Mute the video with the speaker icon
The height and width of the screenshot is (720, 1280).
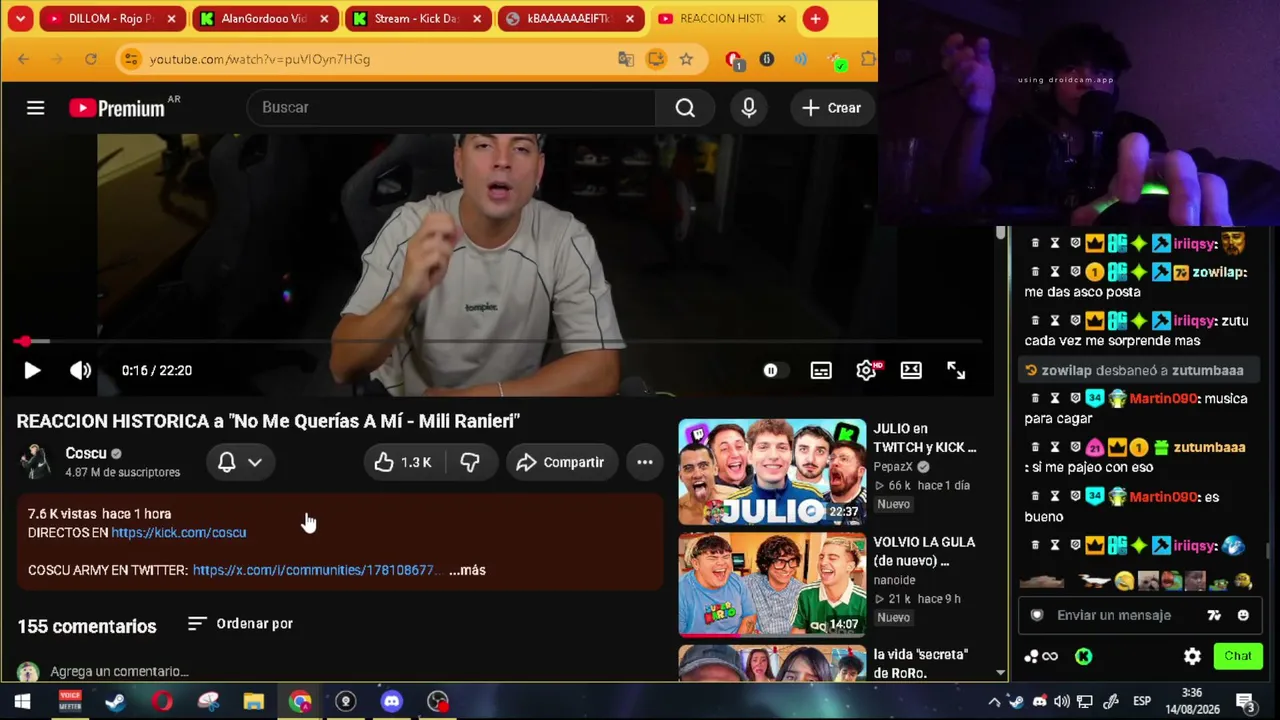81,371
